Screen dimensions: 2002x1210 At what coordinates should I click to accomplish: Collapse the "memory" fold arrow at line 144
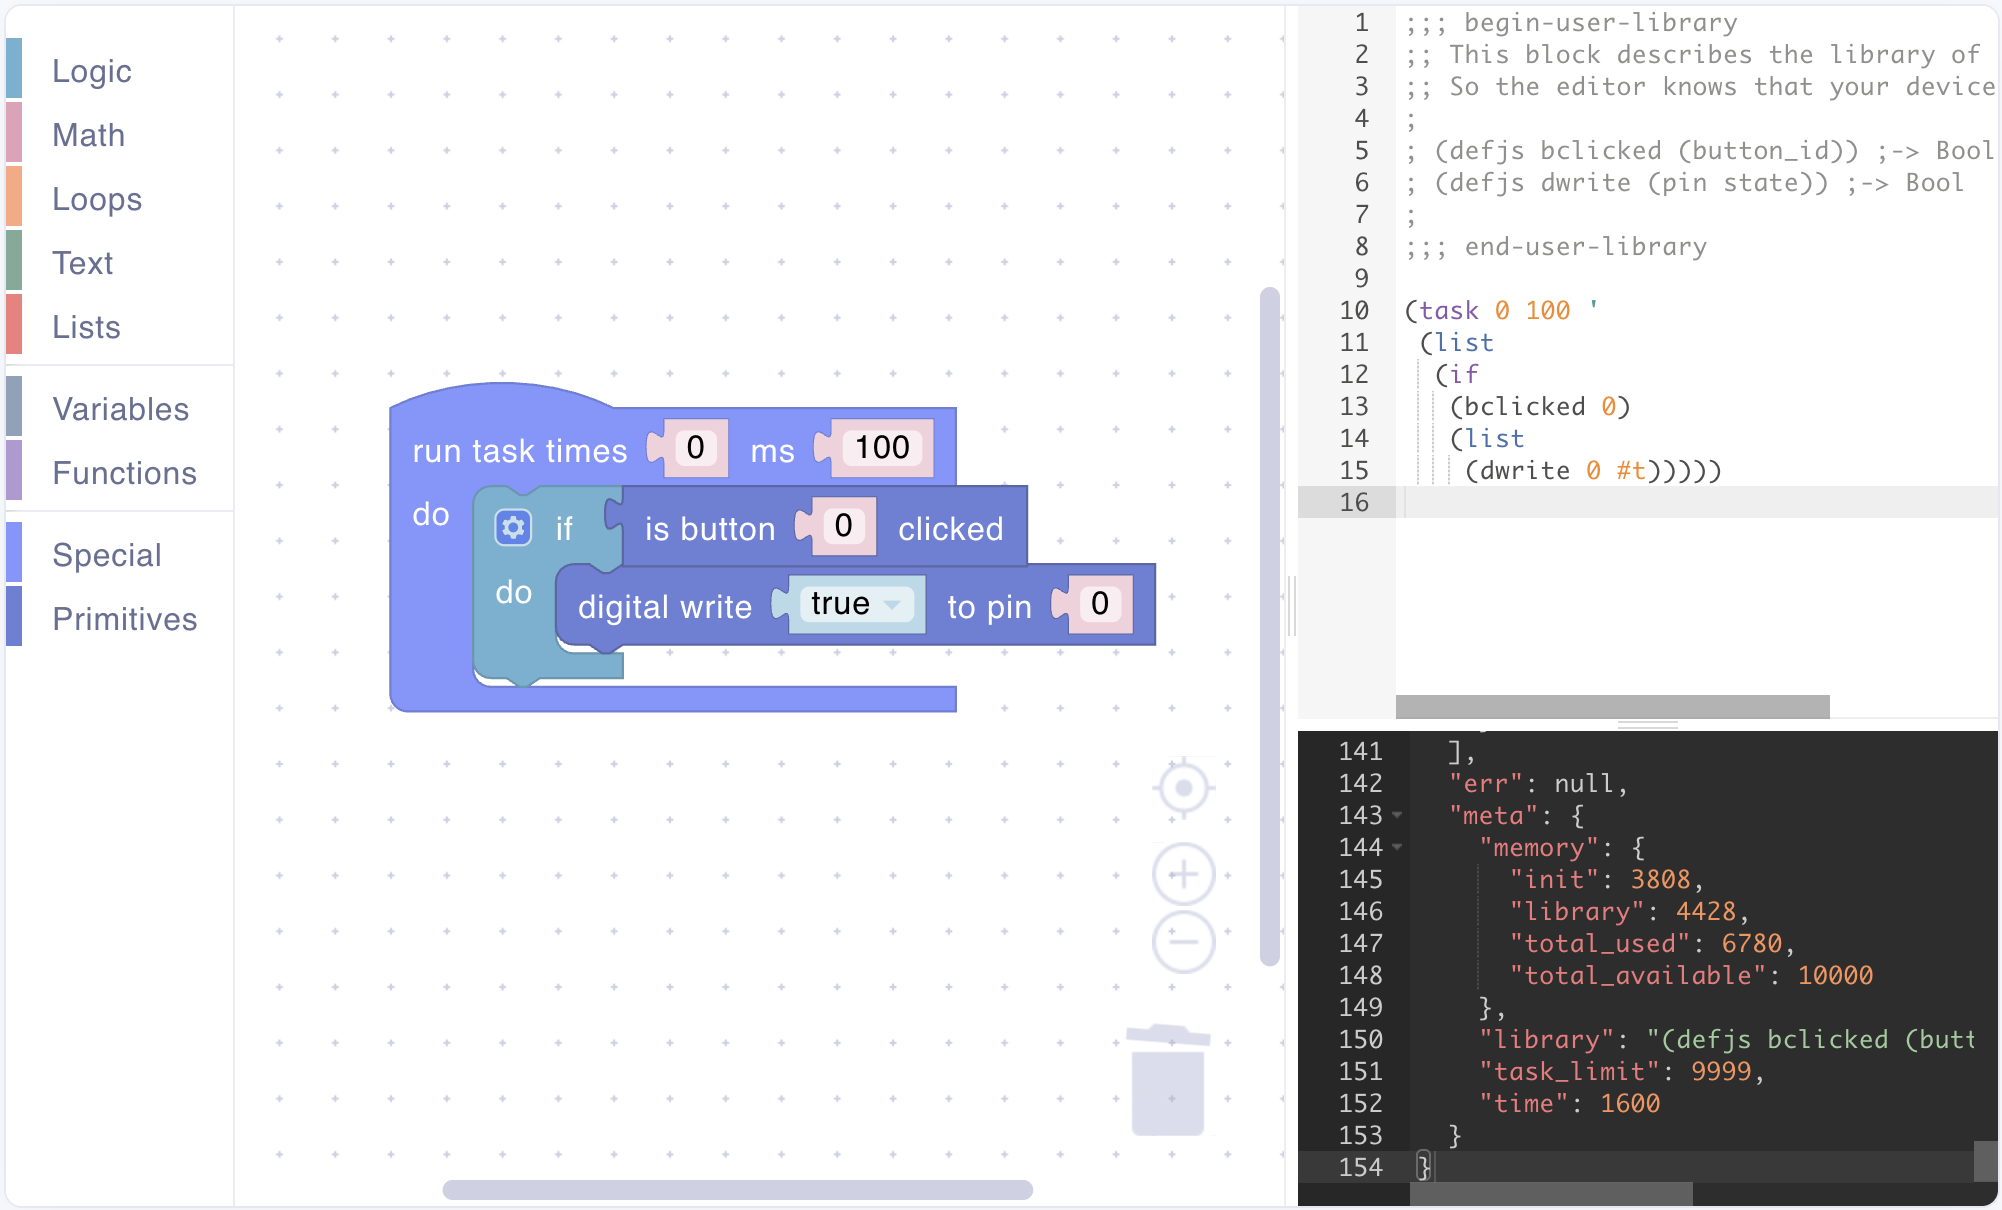pos(1397,847)
